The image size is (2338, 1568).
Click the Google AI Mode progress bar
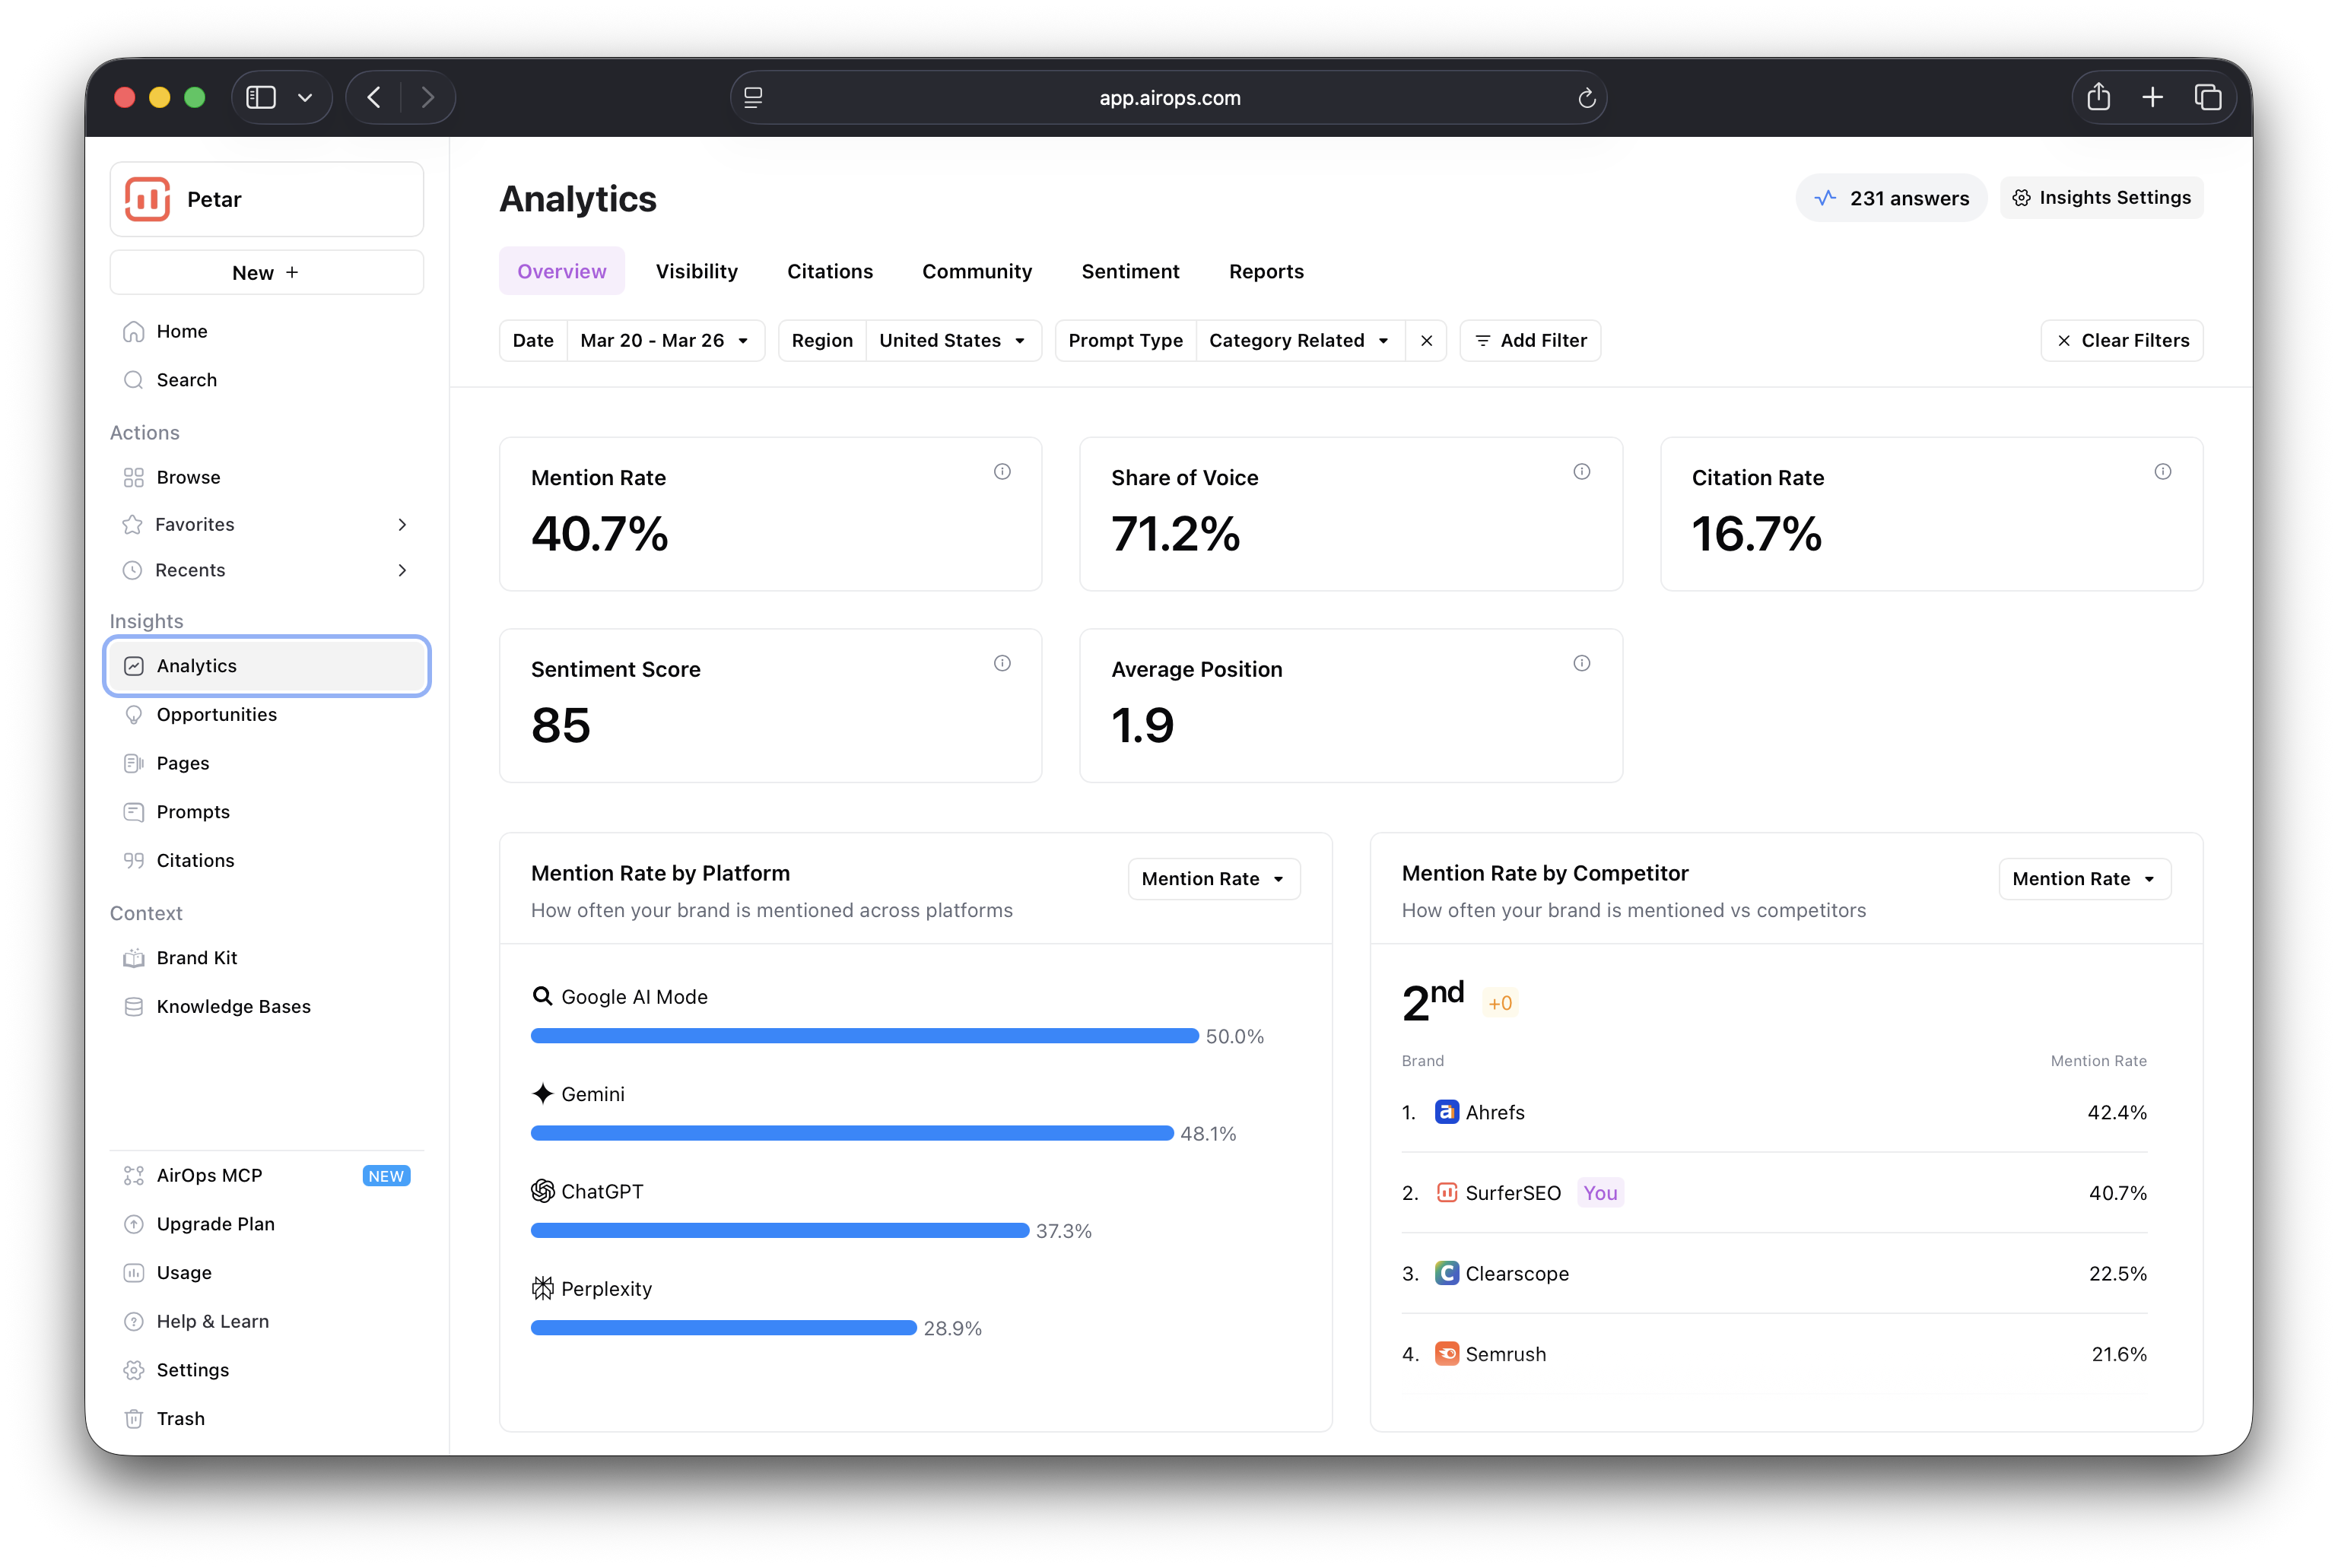864,1036
